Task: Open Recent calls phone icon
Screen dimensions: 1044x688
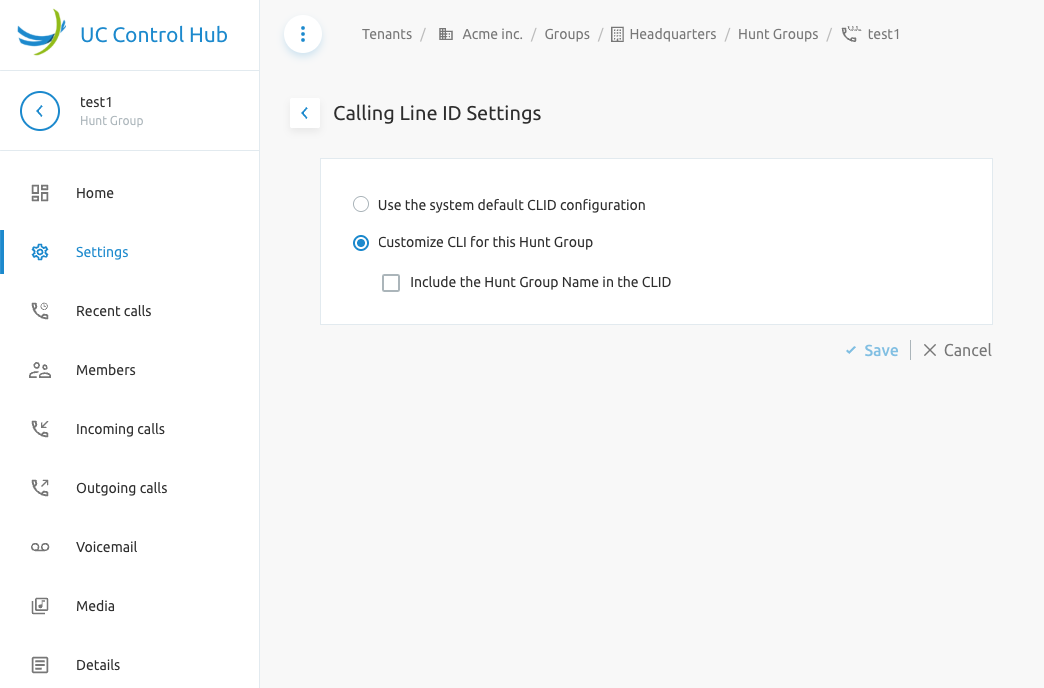Action: 40,311
